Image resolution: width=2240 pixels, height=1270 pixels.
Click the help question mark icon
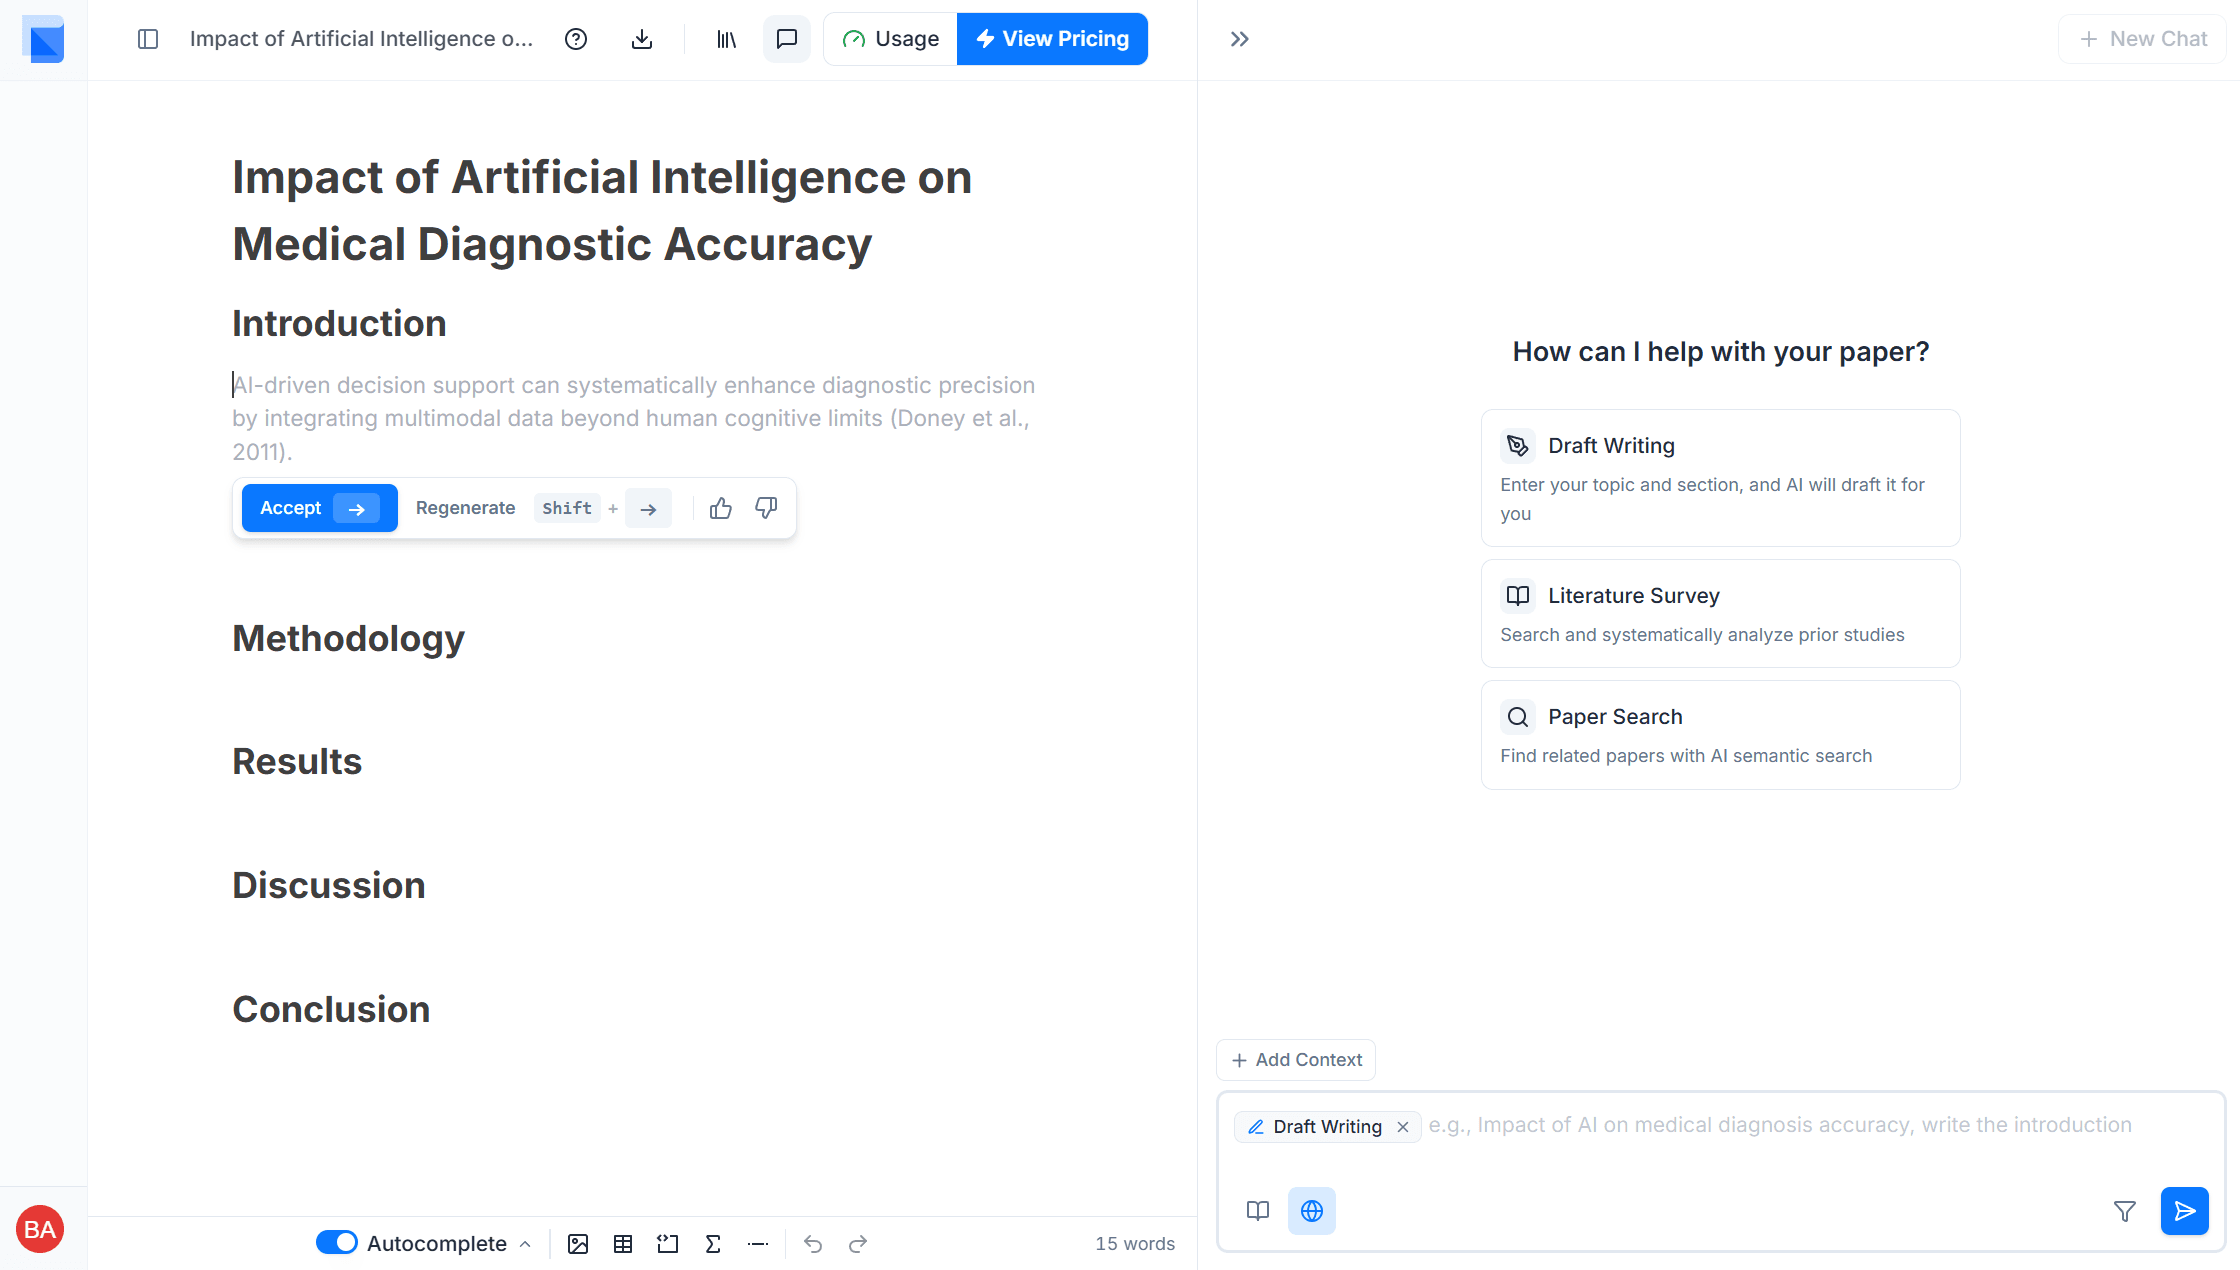[575, 39]
